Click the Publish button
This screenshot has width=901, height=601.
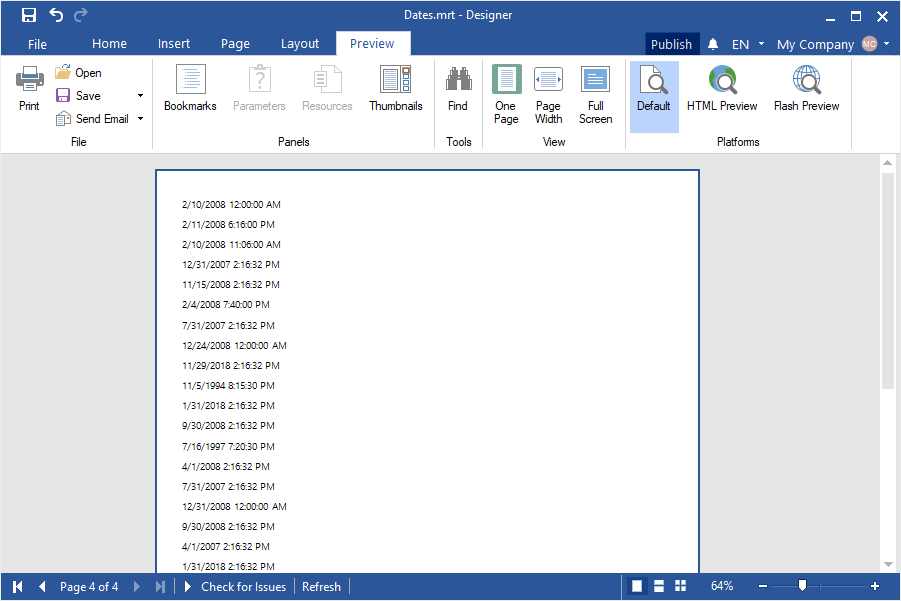coord(671,44)
